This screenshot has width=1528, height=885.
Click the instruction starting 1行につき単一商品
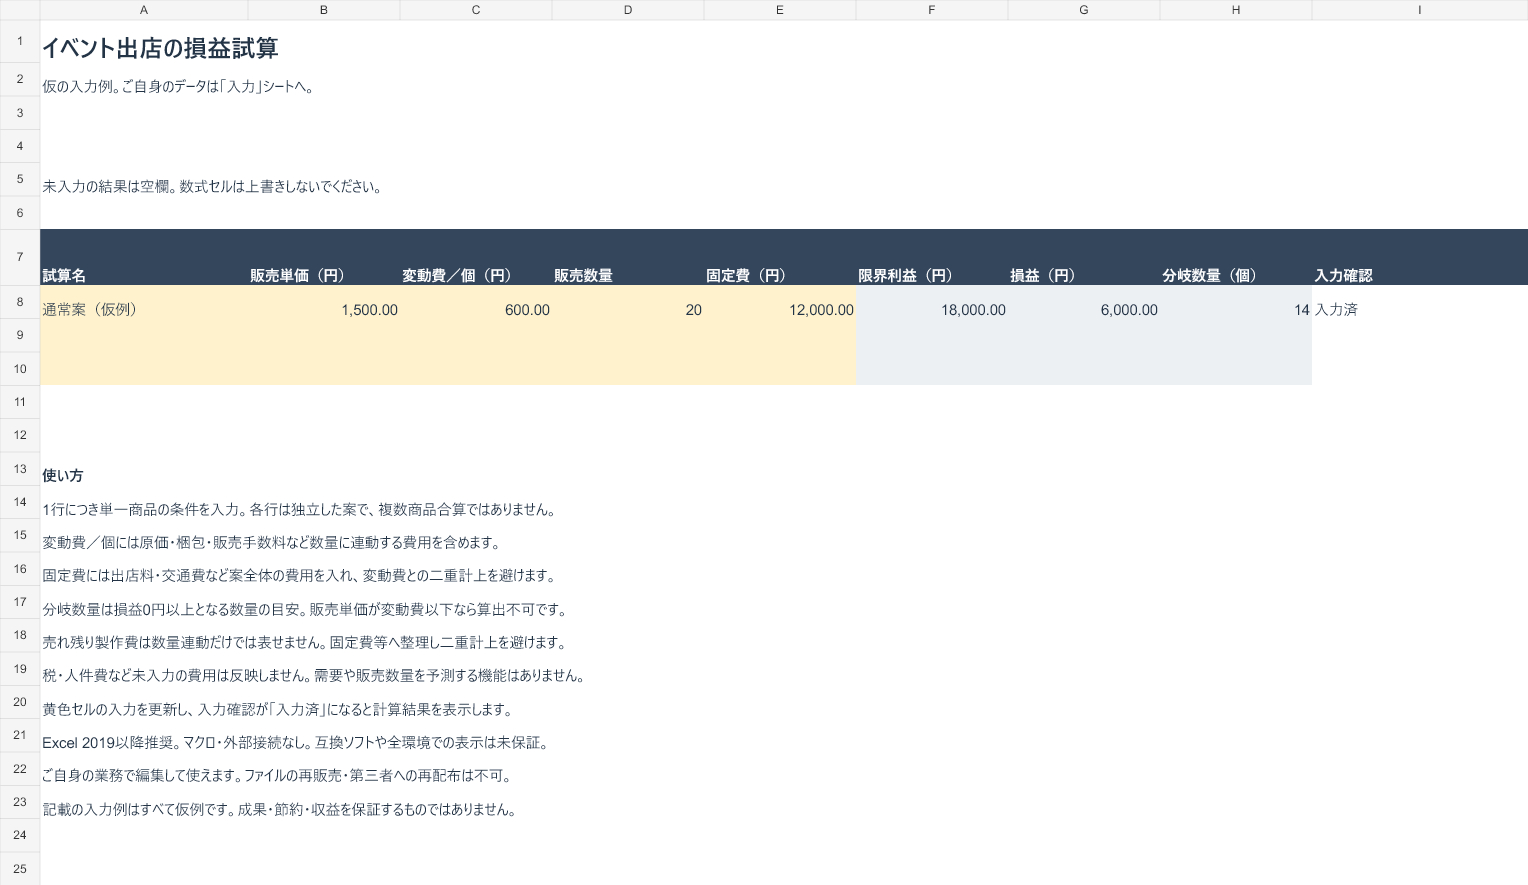(x=299, y=510)
